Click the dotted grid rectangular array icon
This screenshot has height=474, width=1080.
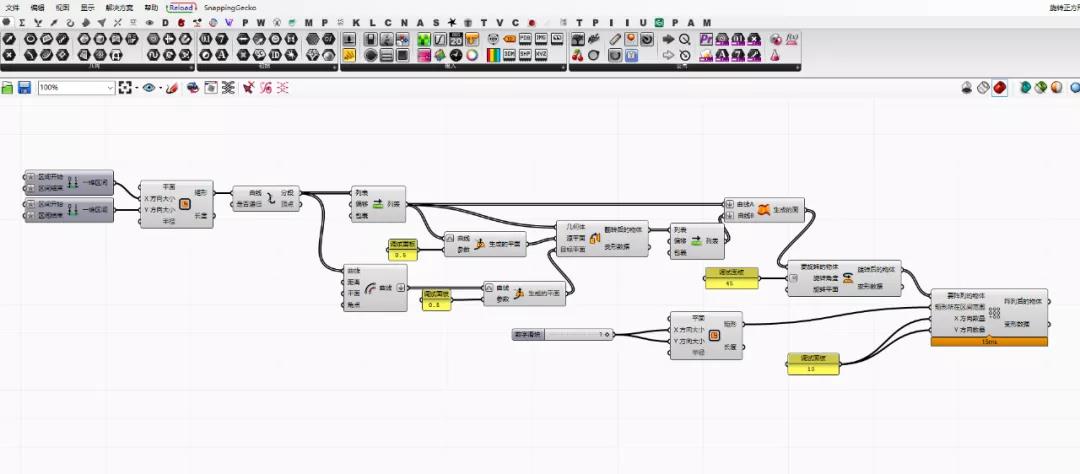tap(994, 313)
